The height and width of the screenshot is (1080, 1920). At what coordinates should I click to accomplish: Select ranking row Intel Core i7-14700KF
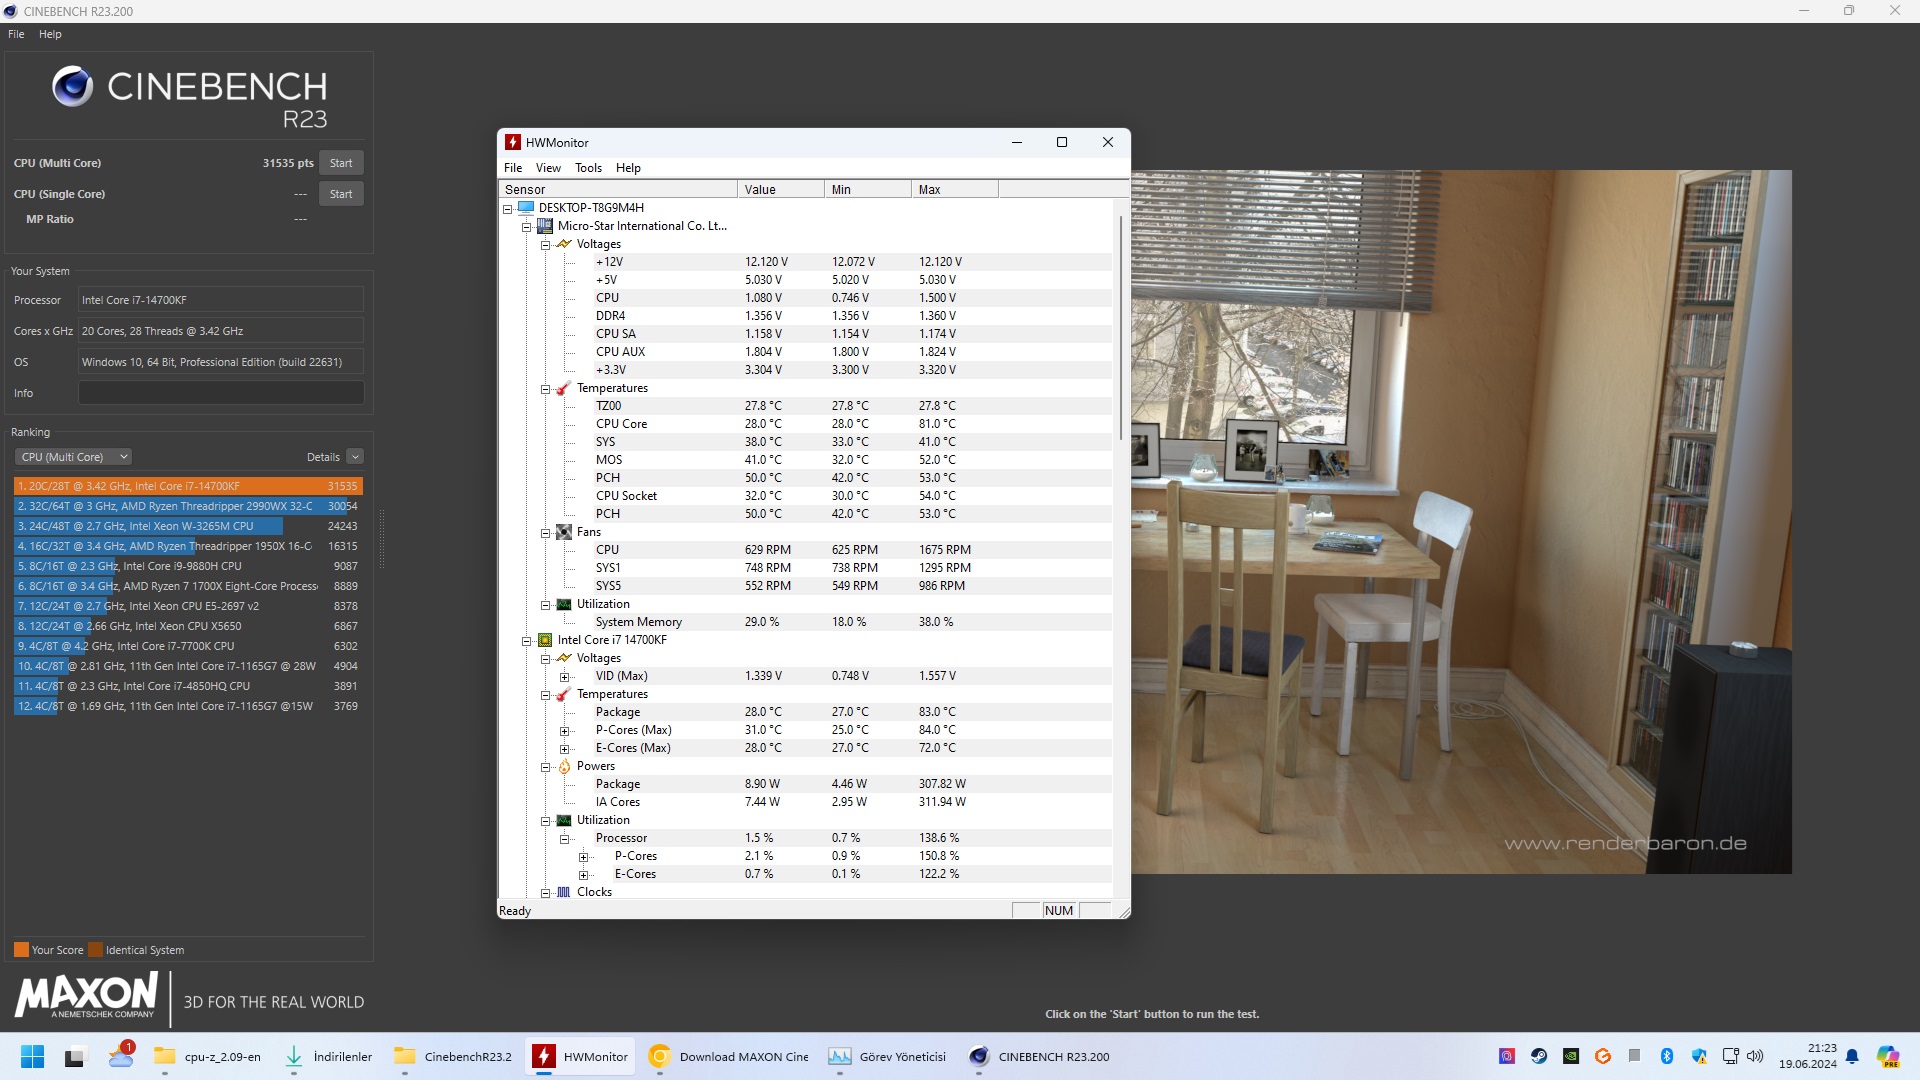click(x=188, y=486)
